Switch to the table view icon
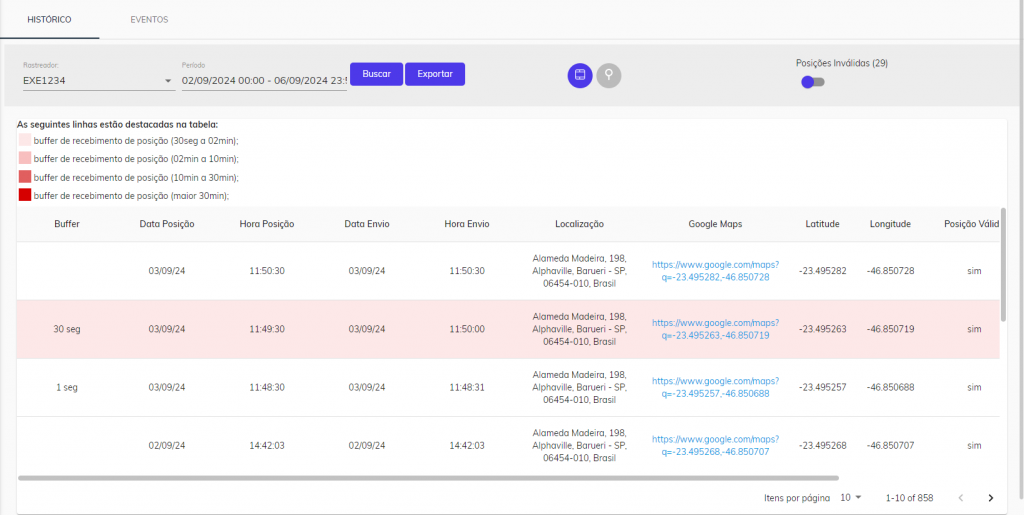This screenshot has width=1024, height=515. point(579,75)
